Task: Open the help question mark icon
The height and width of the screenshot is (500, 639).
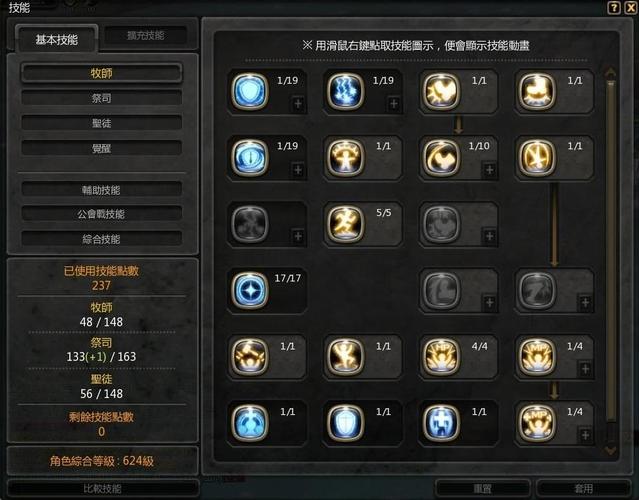Action: tap(614, 8)
